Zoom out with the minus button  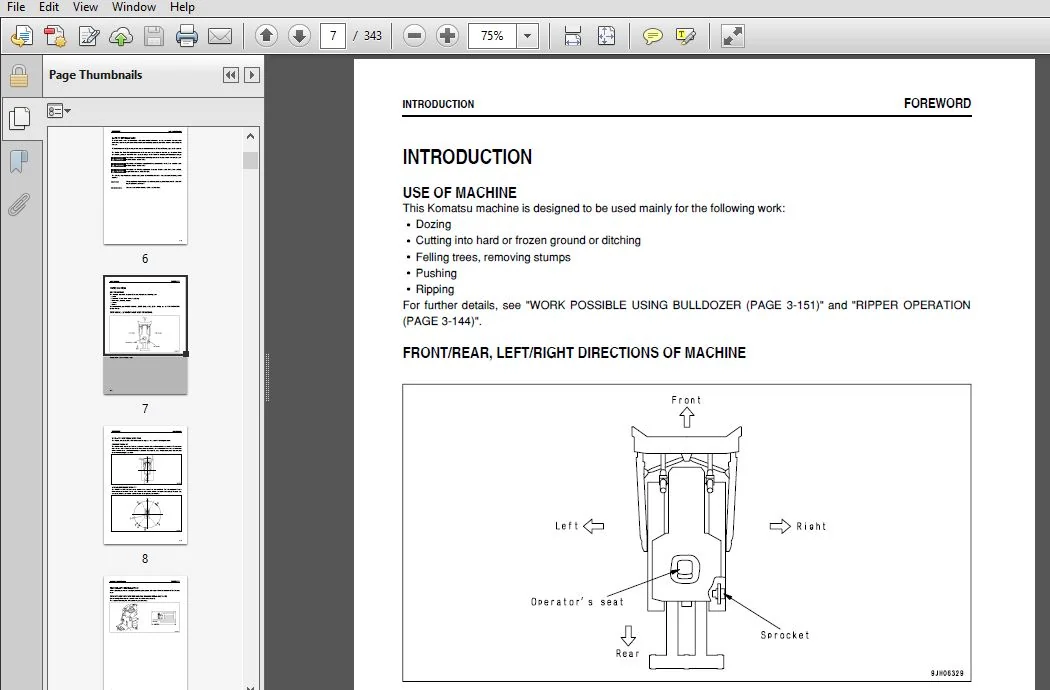pyautogui.click(x=415, y=36)
